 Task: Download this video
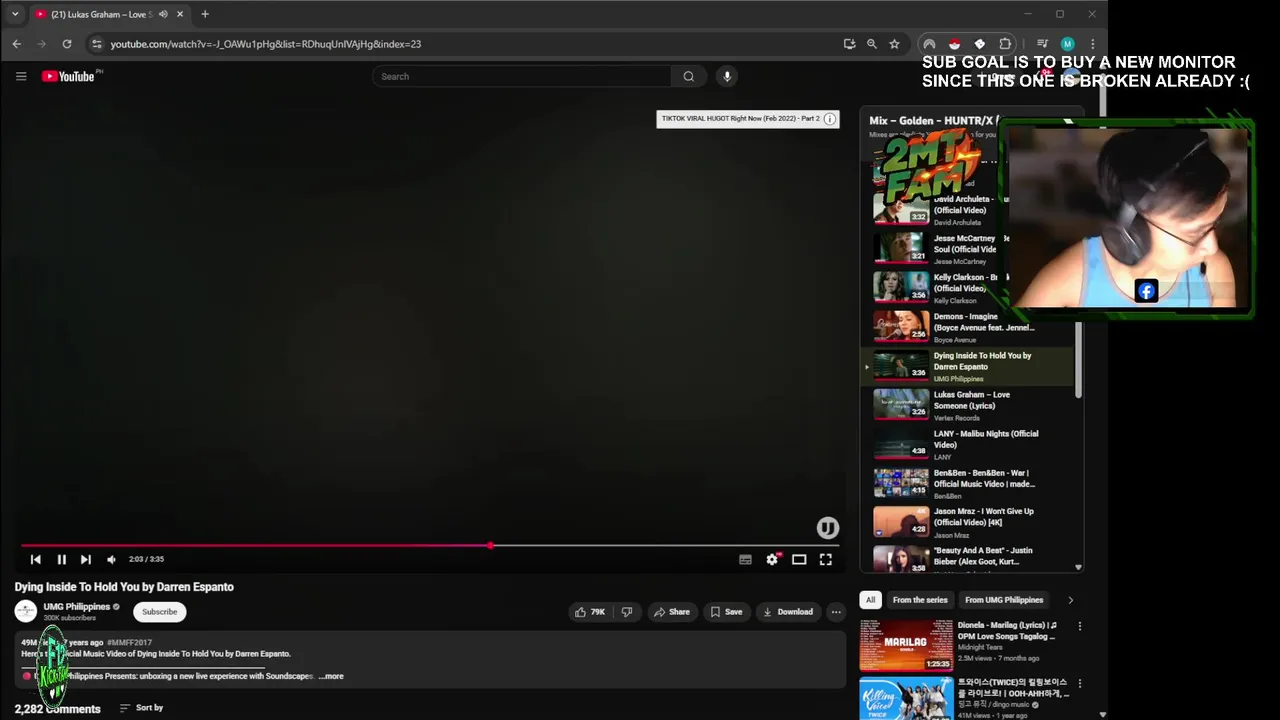tap(788, 612)
